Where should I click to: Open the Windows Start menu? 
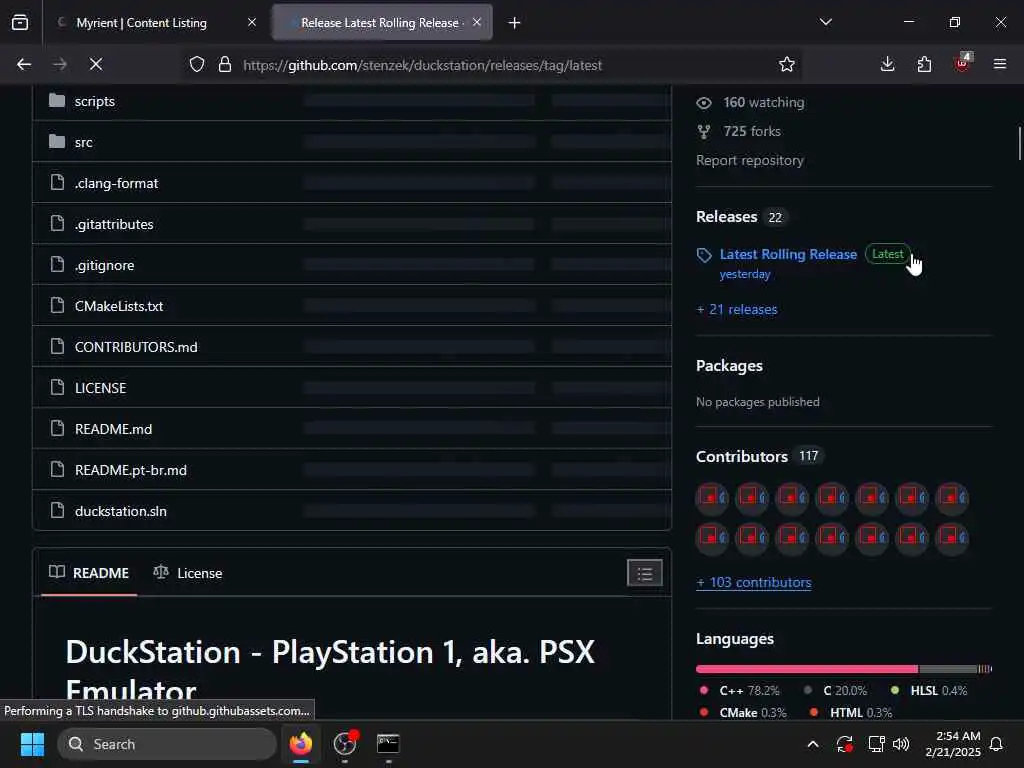tap(32, 744)
